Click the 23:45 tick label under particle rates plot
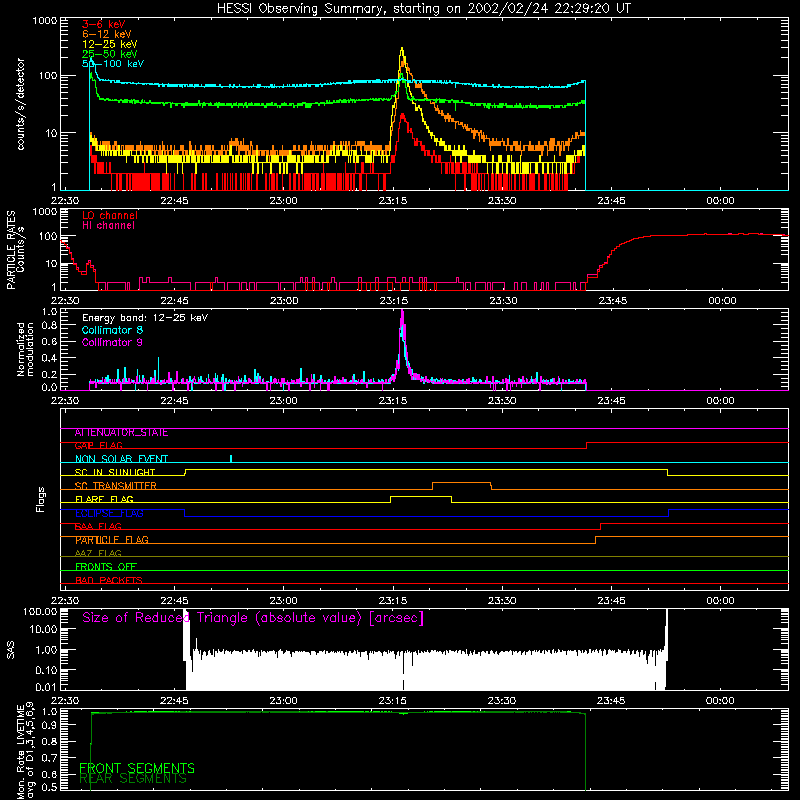Image resolution: width=800 pixels, height=800 pixels. tap(612, 301)
